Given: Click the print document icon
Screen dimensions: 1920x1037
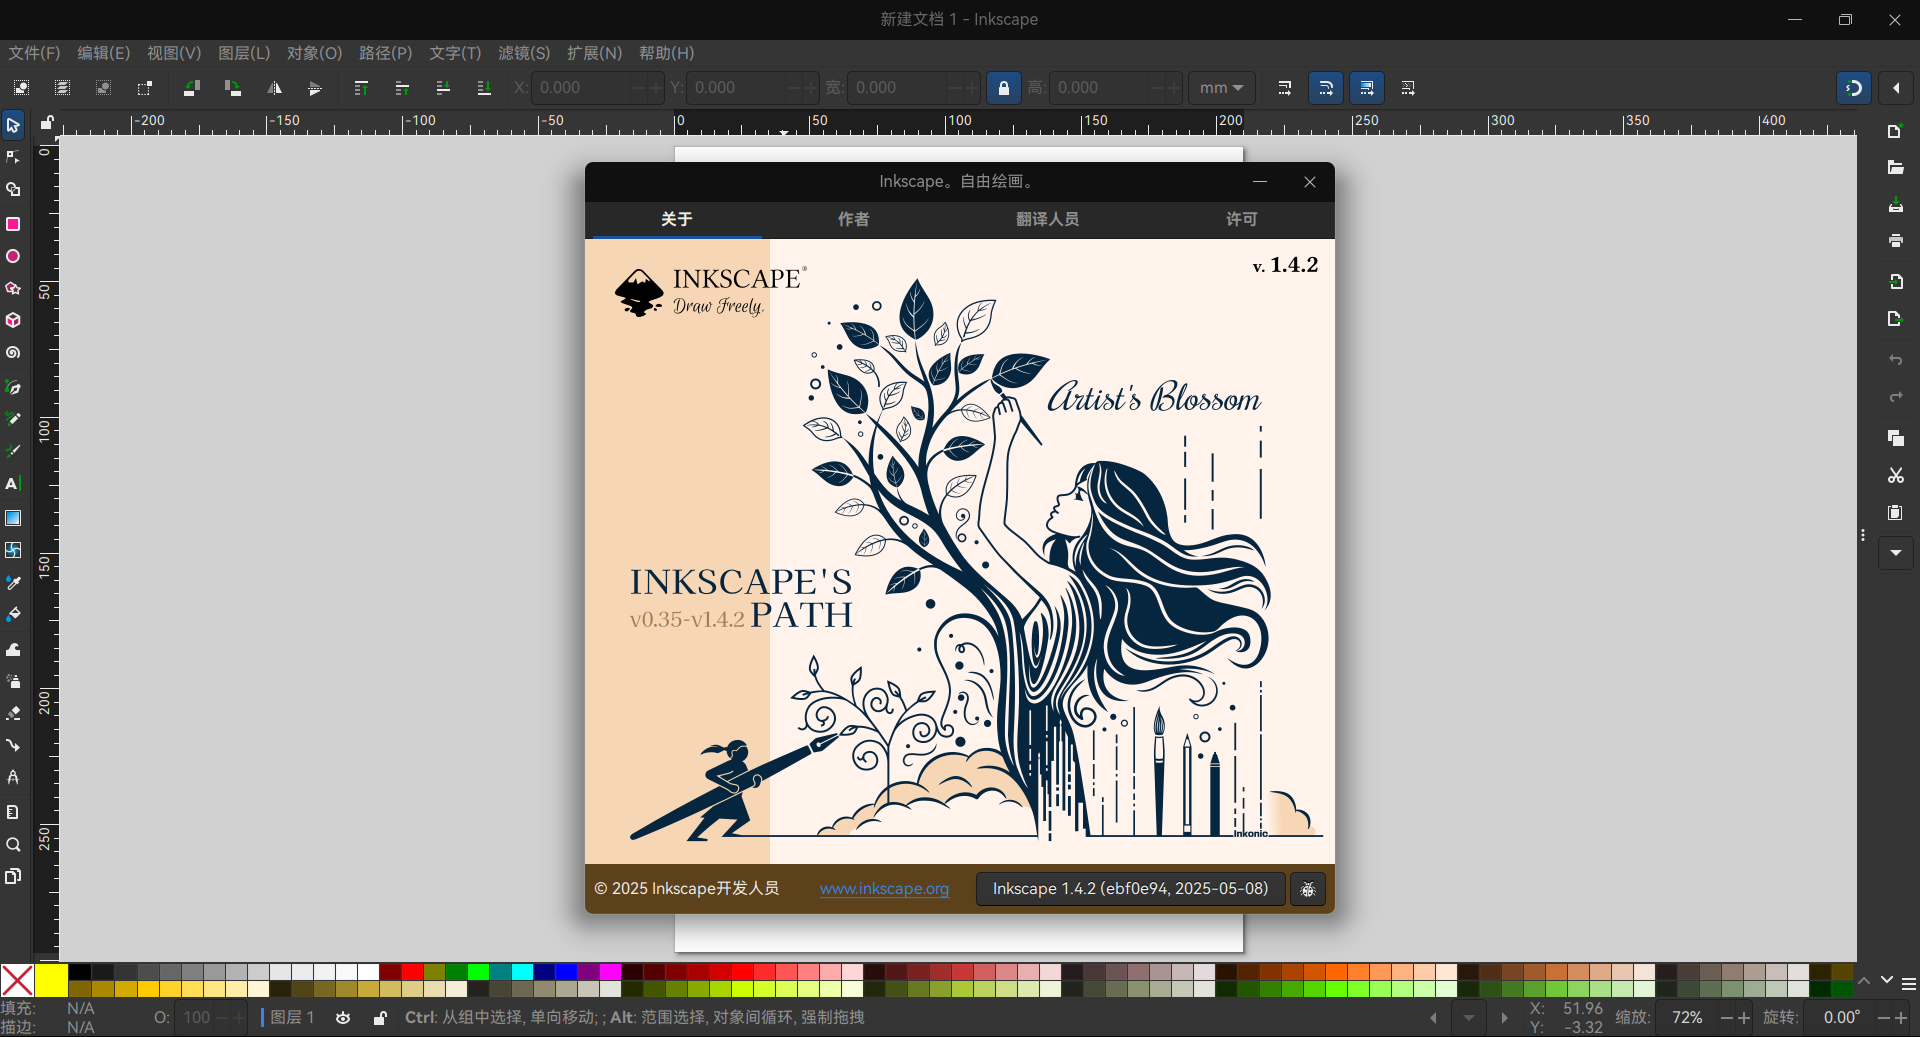Looking at the screenshot, I should (1895, 241).
